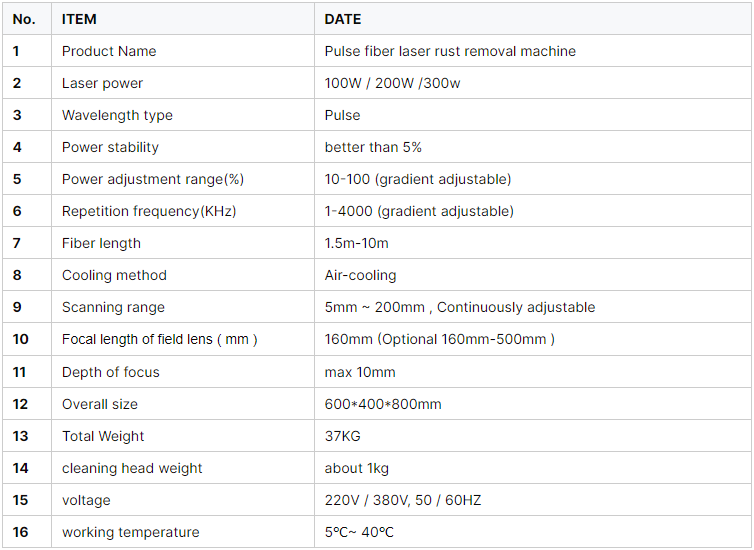The image size is (754, 550).
Task: Click the "100W / 200W /300w" value
Action: [x=392, y=83]
